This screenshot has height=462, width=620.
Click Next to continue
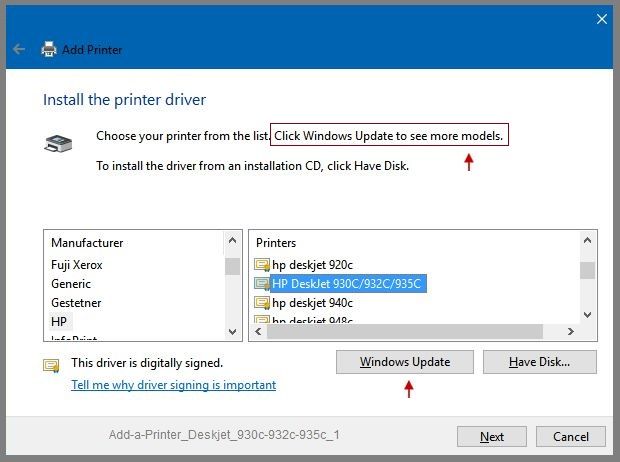click(491, 436)
